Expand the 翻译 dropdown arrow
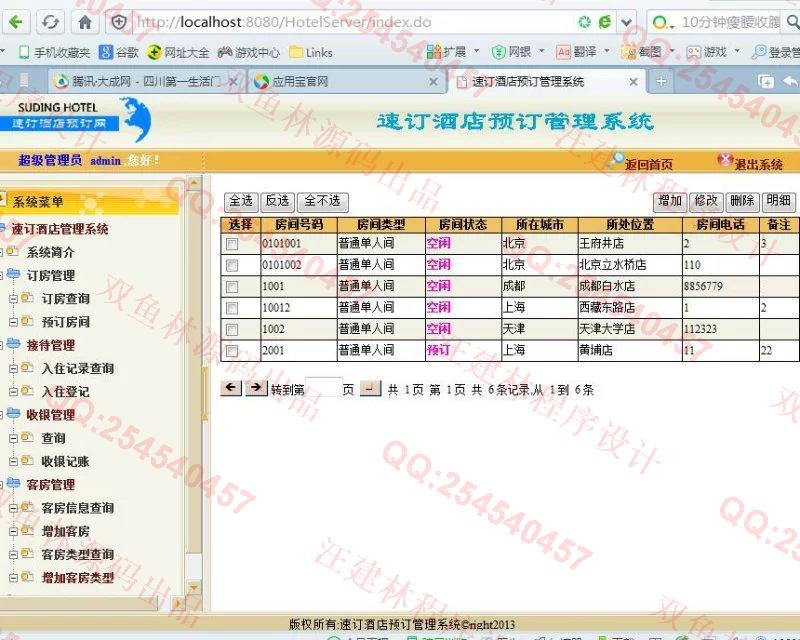 (607, 51)
